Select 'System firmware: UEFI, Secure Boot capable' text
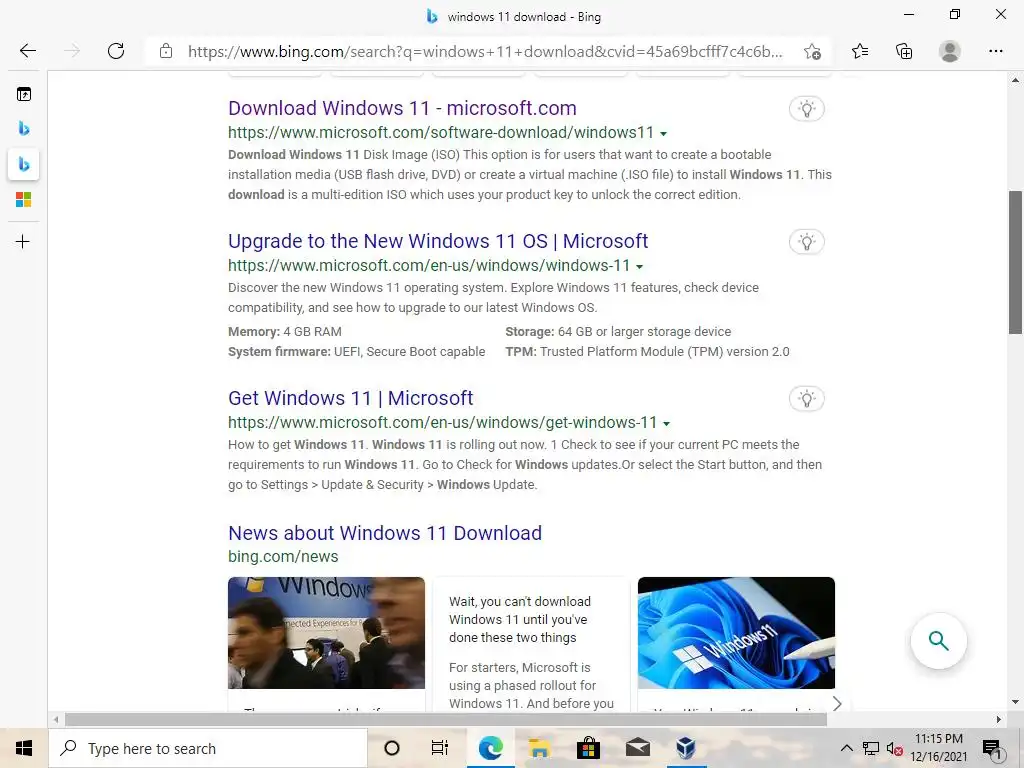Screen dimensions: 1024x768 point(357,352)
